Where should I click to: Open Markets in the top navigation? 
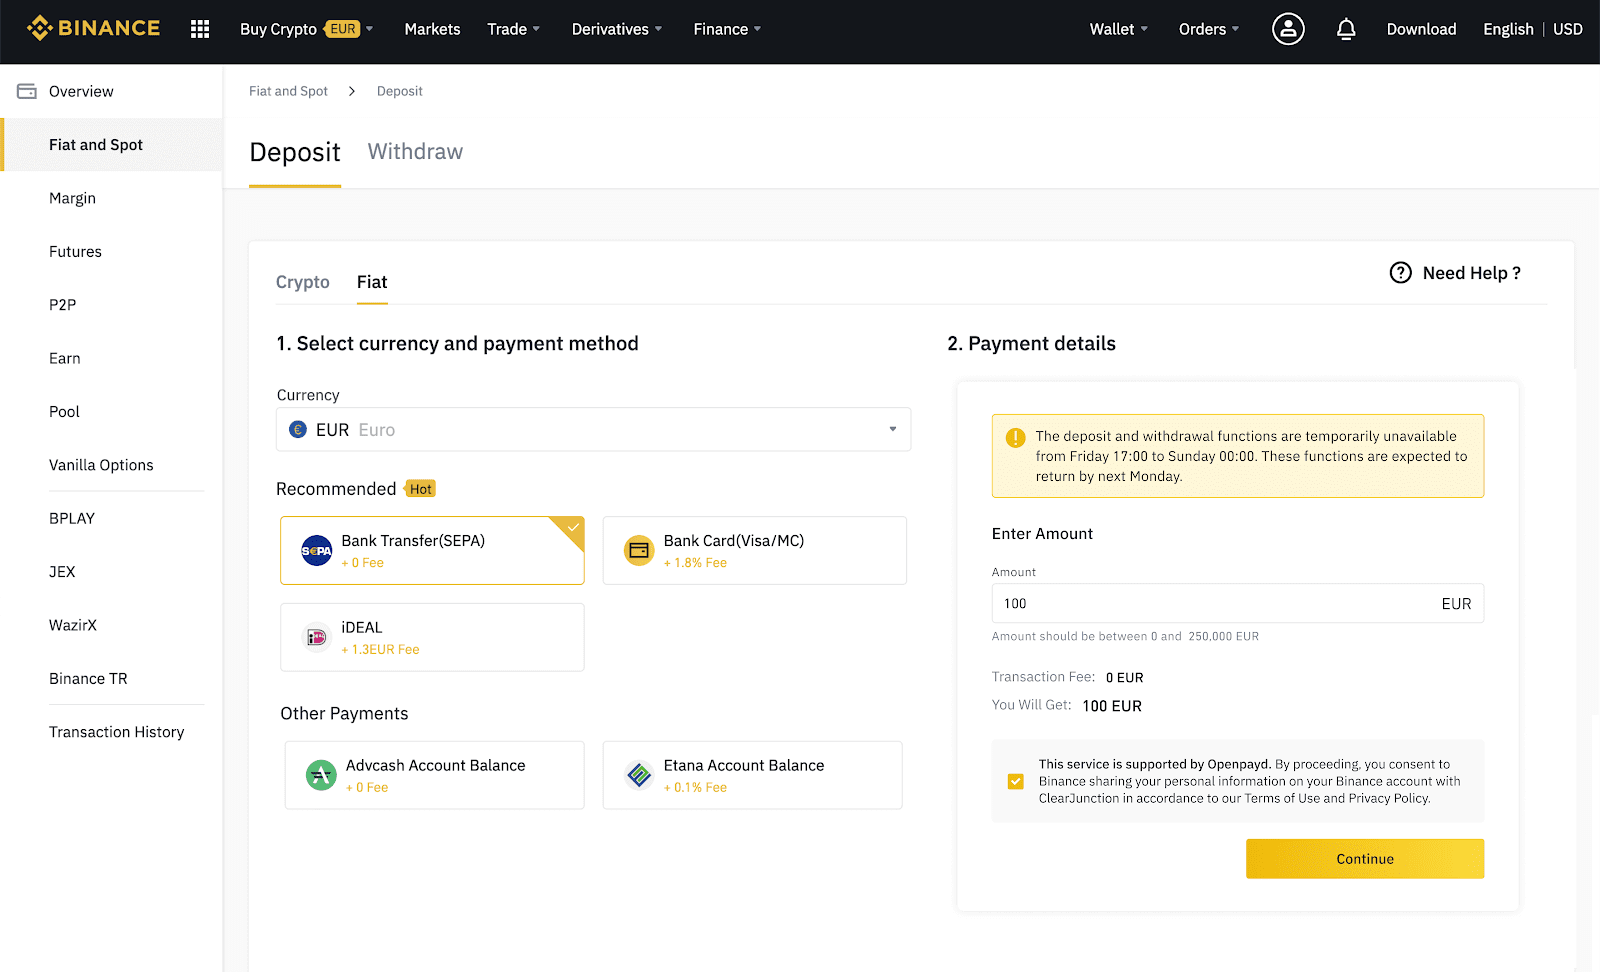[x=432, y=29]
